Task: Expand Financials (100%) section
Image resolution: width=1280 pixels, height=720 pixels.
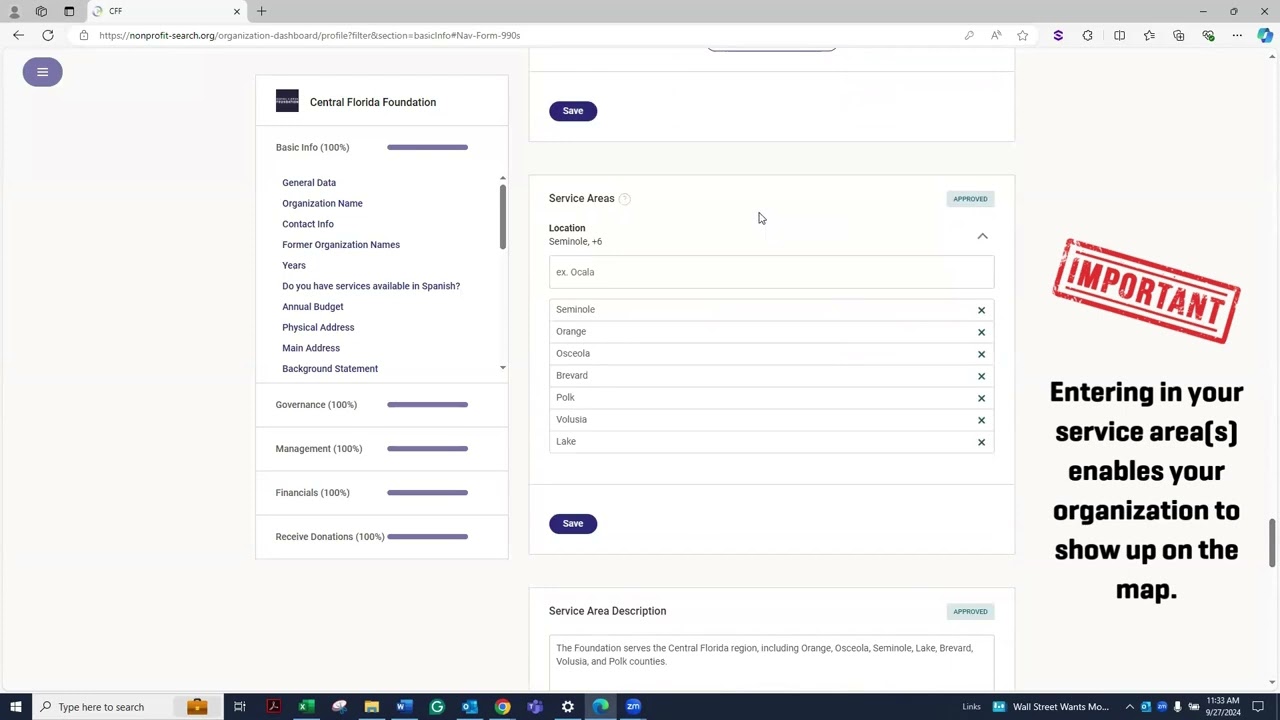Action: coord(312,493)
